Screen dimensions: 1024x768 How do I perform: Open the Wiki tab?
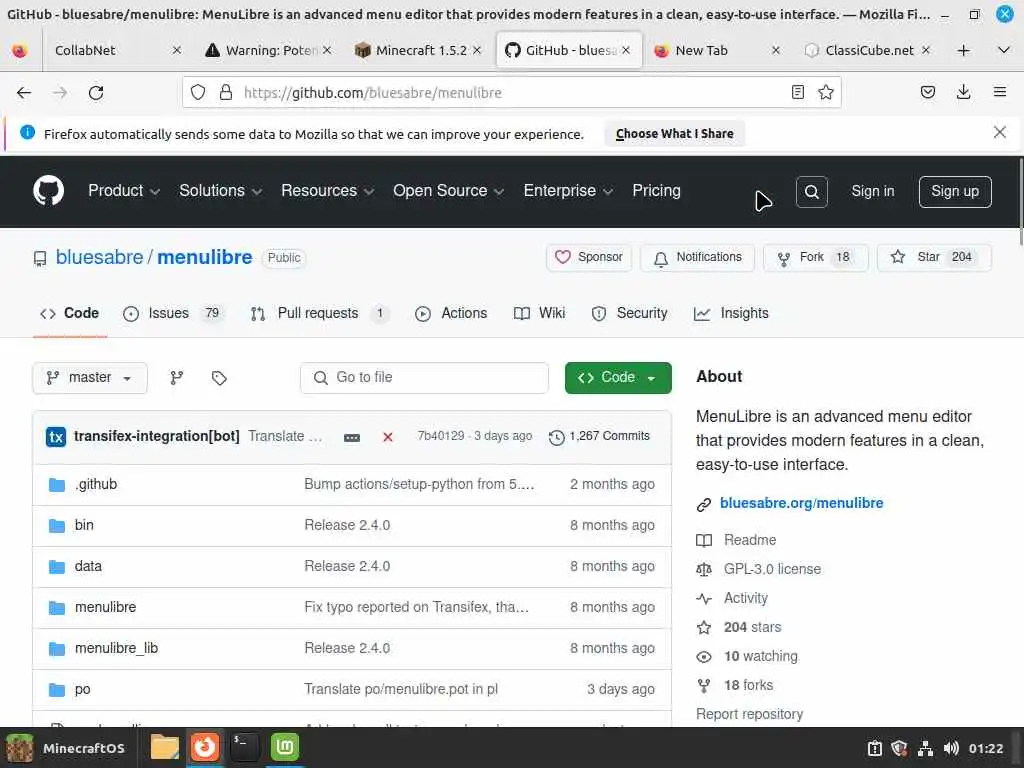539,313
